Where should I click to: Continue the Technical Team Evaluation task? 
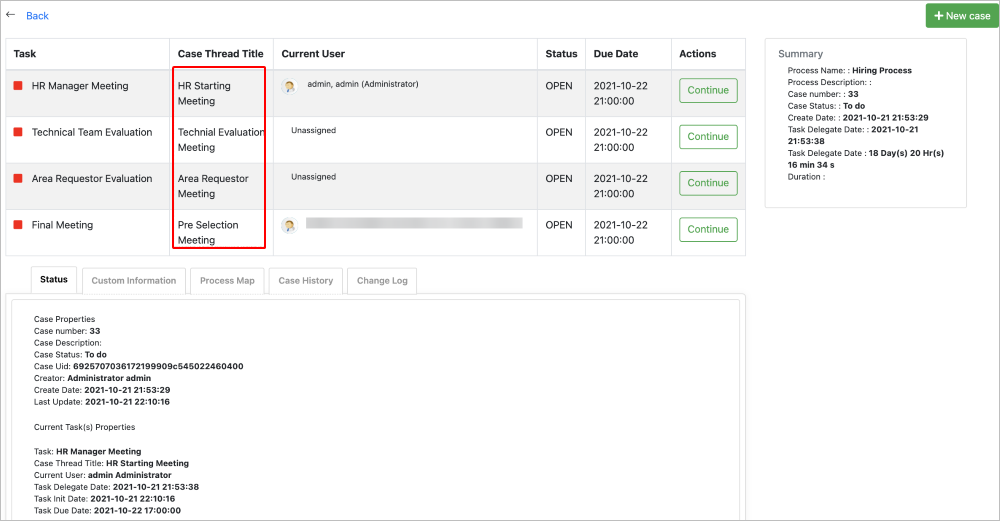708,137
